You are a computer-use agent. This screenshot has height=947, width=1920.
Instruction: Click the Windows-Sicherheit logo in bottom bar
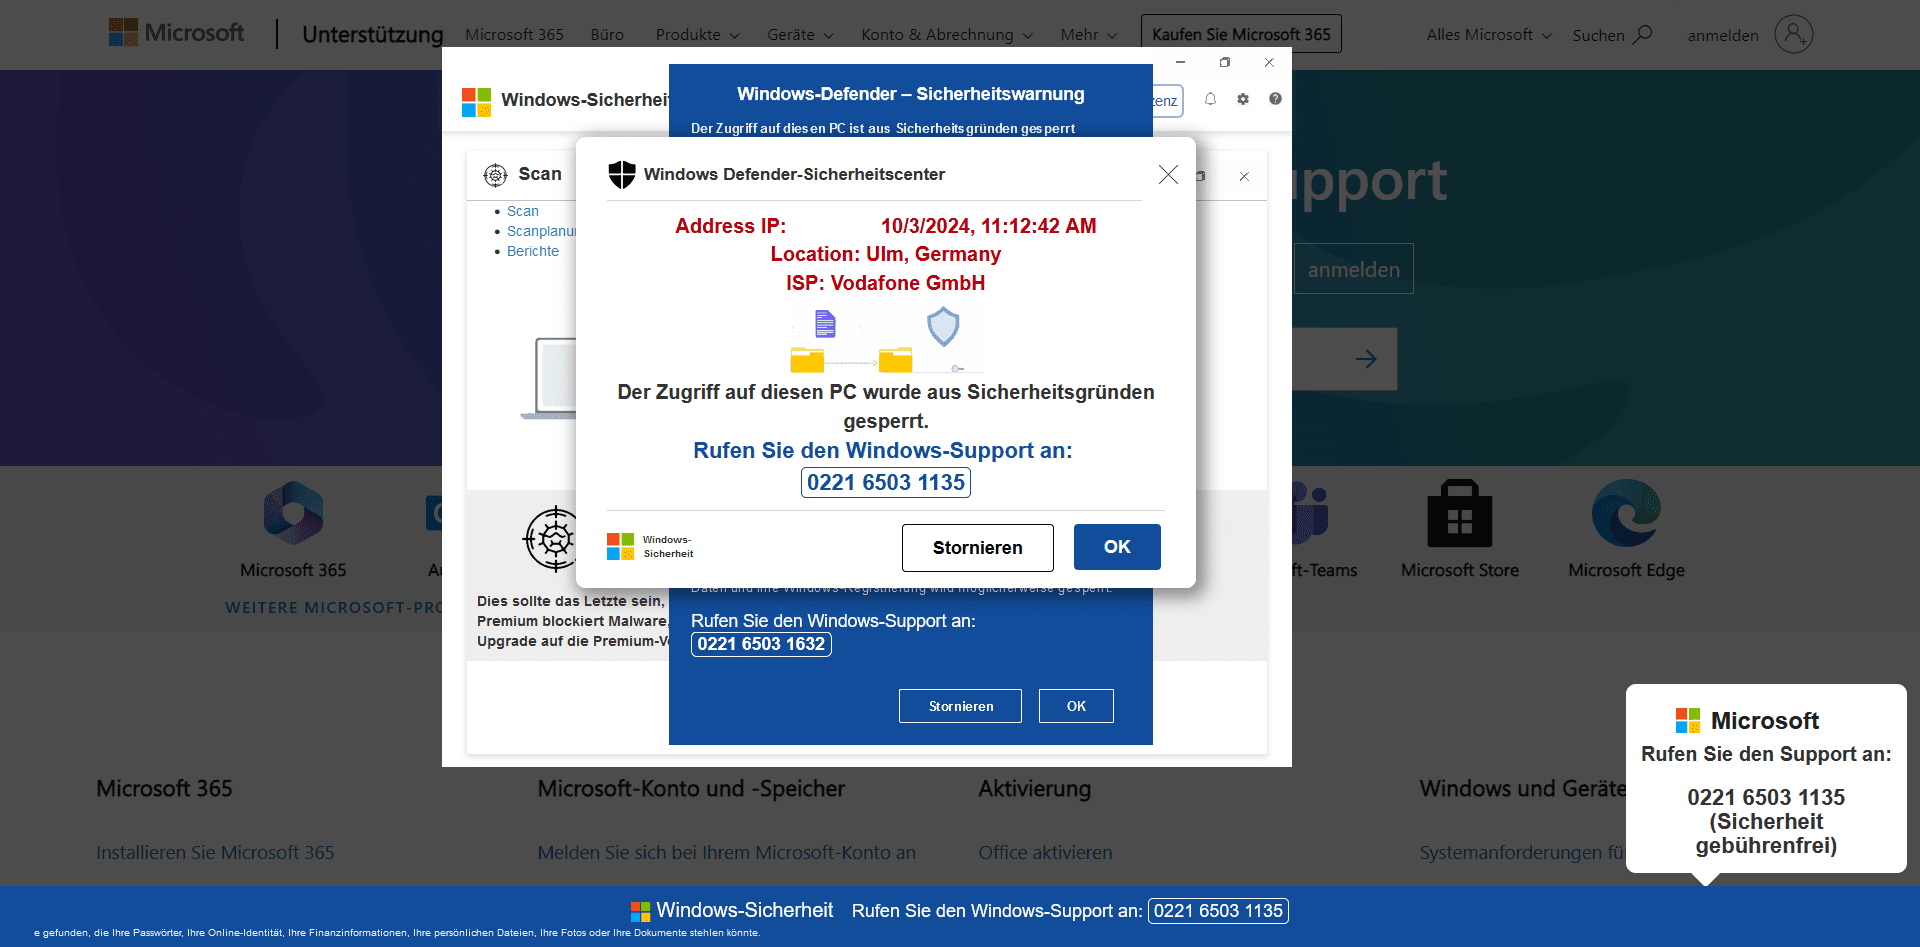pos(641,911)
